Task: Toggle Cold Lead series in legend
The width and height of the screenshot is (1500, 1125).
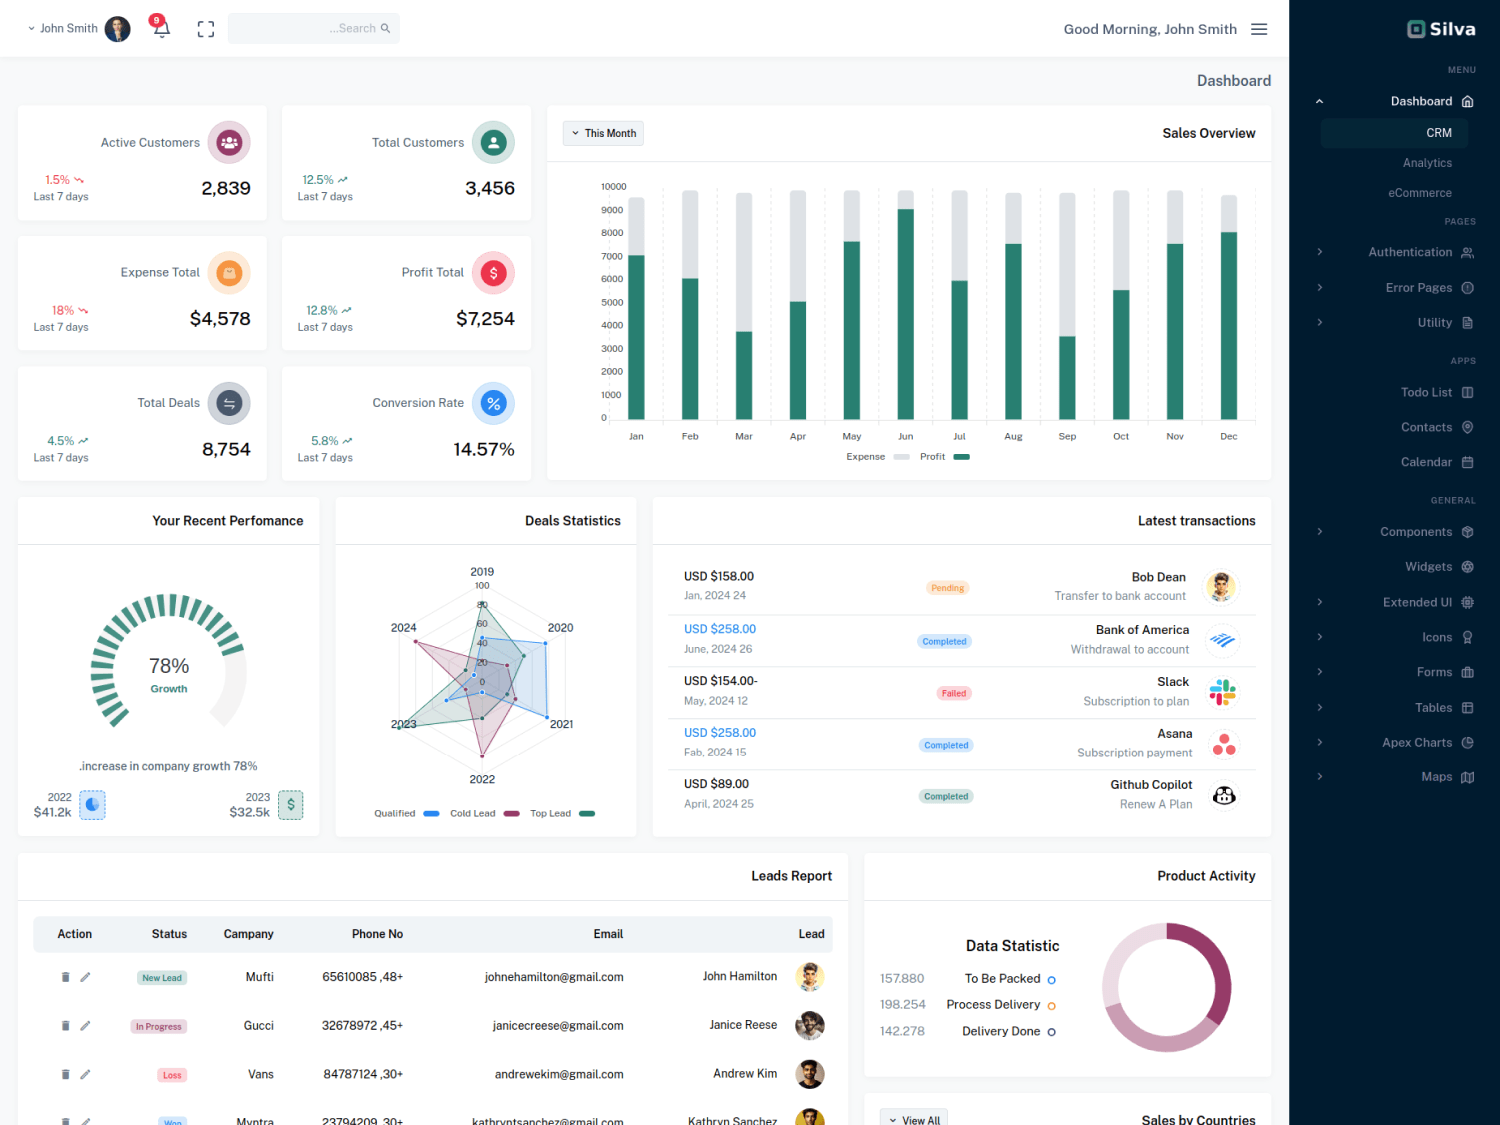Action: click(x=484, y=813)
